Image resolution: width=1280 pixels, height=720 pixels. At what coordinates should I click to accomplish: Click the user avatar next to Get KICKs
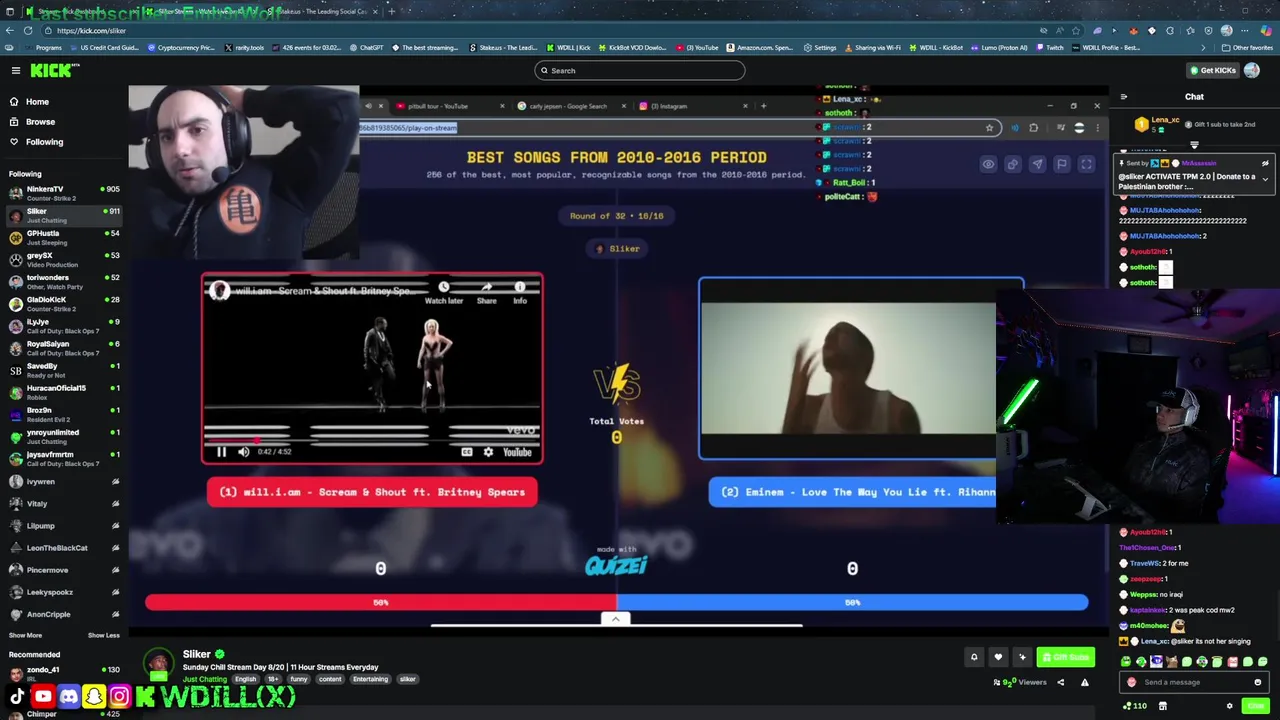1253,70
